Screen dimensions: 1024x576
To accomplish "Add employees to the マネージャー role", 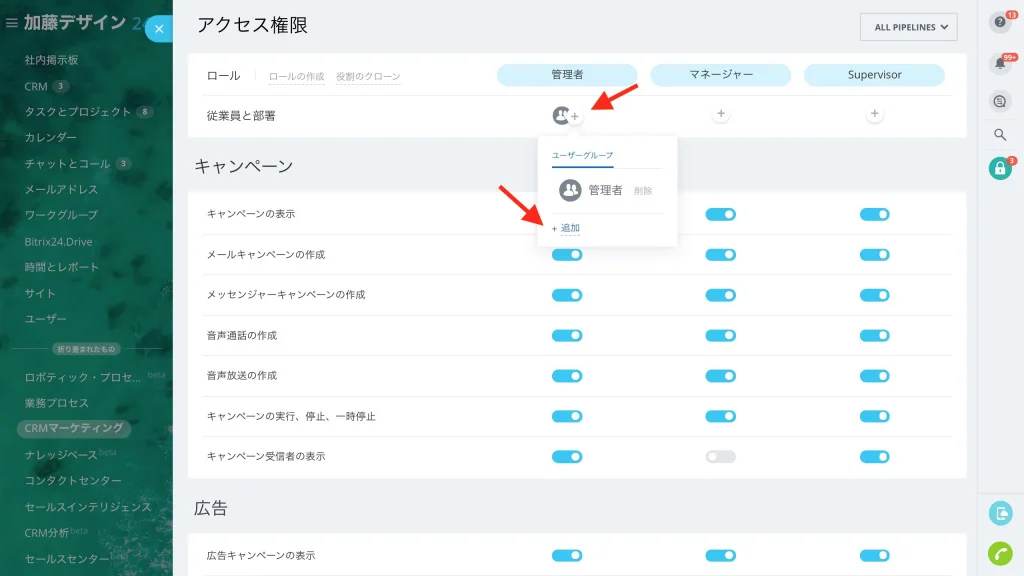I will pos(720,114).
